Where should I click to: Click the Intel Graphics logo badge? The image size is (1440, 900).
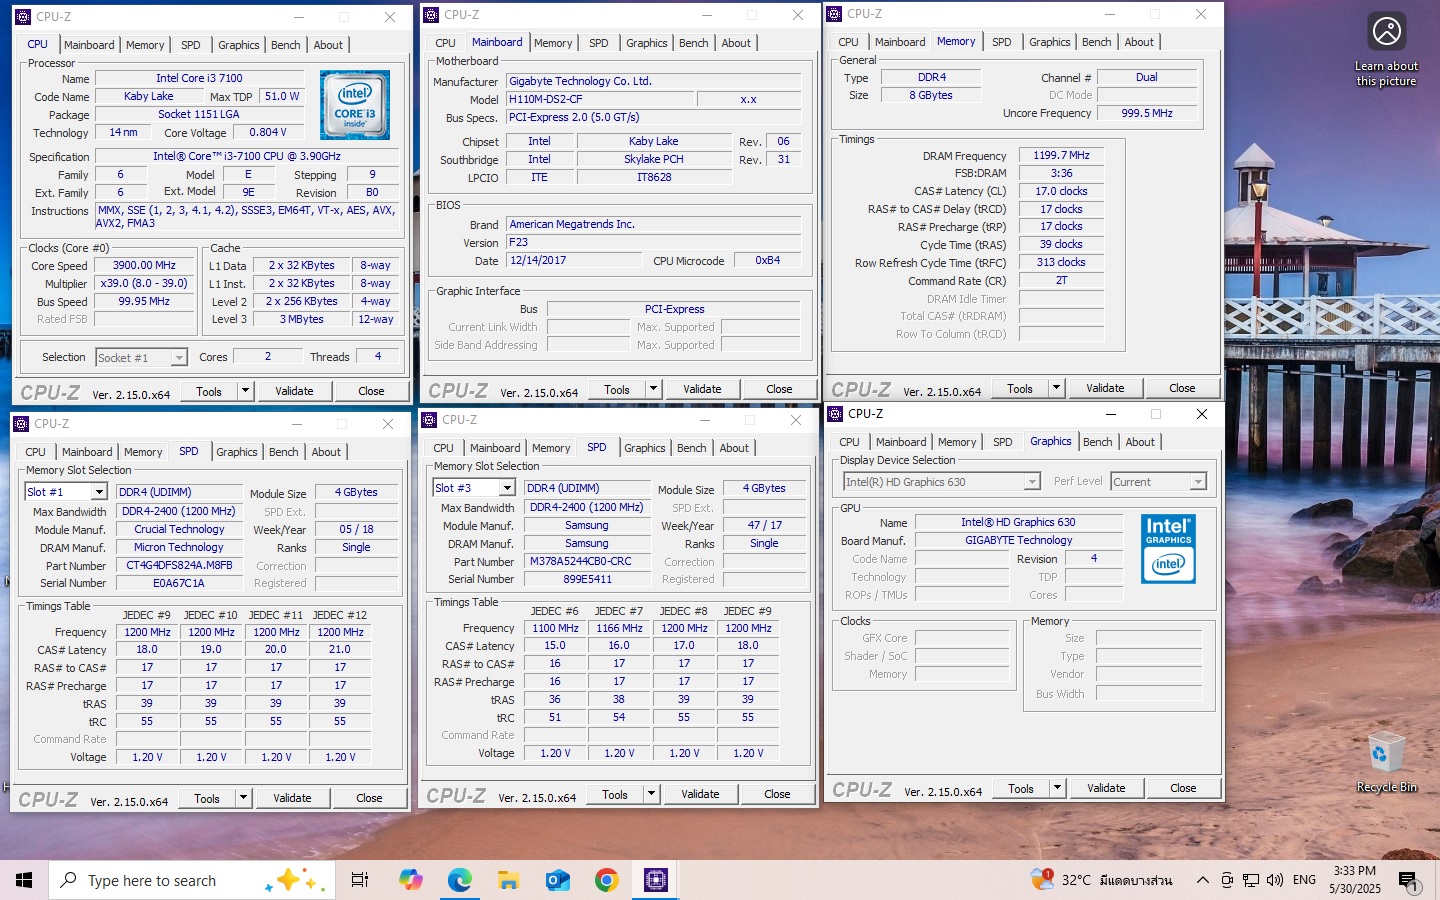[x=1168, y=548]
